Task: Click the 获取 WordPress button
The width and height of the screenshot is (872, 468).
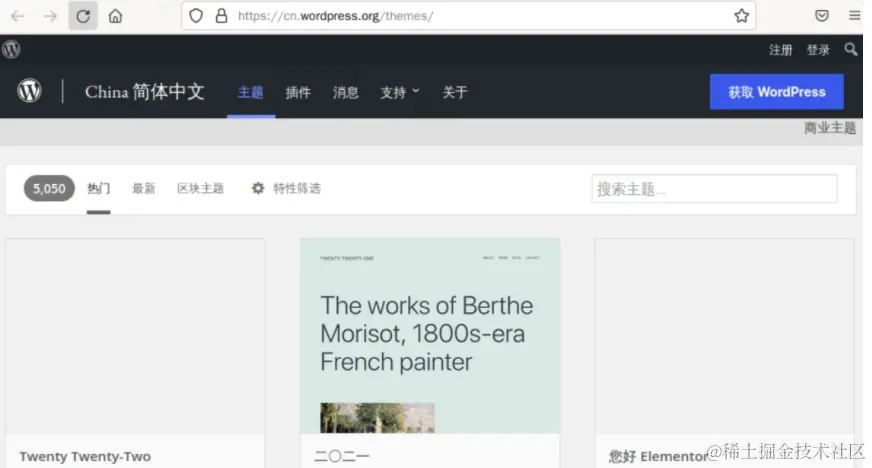Action: tap(776, 92)
